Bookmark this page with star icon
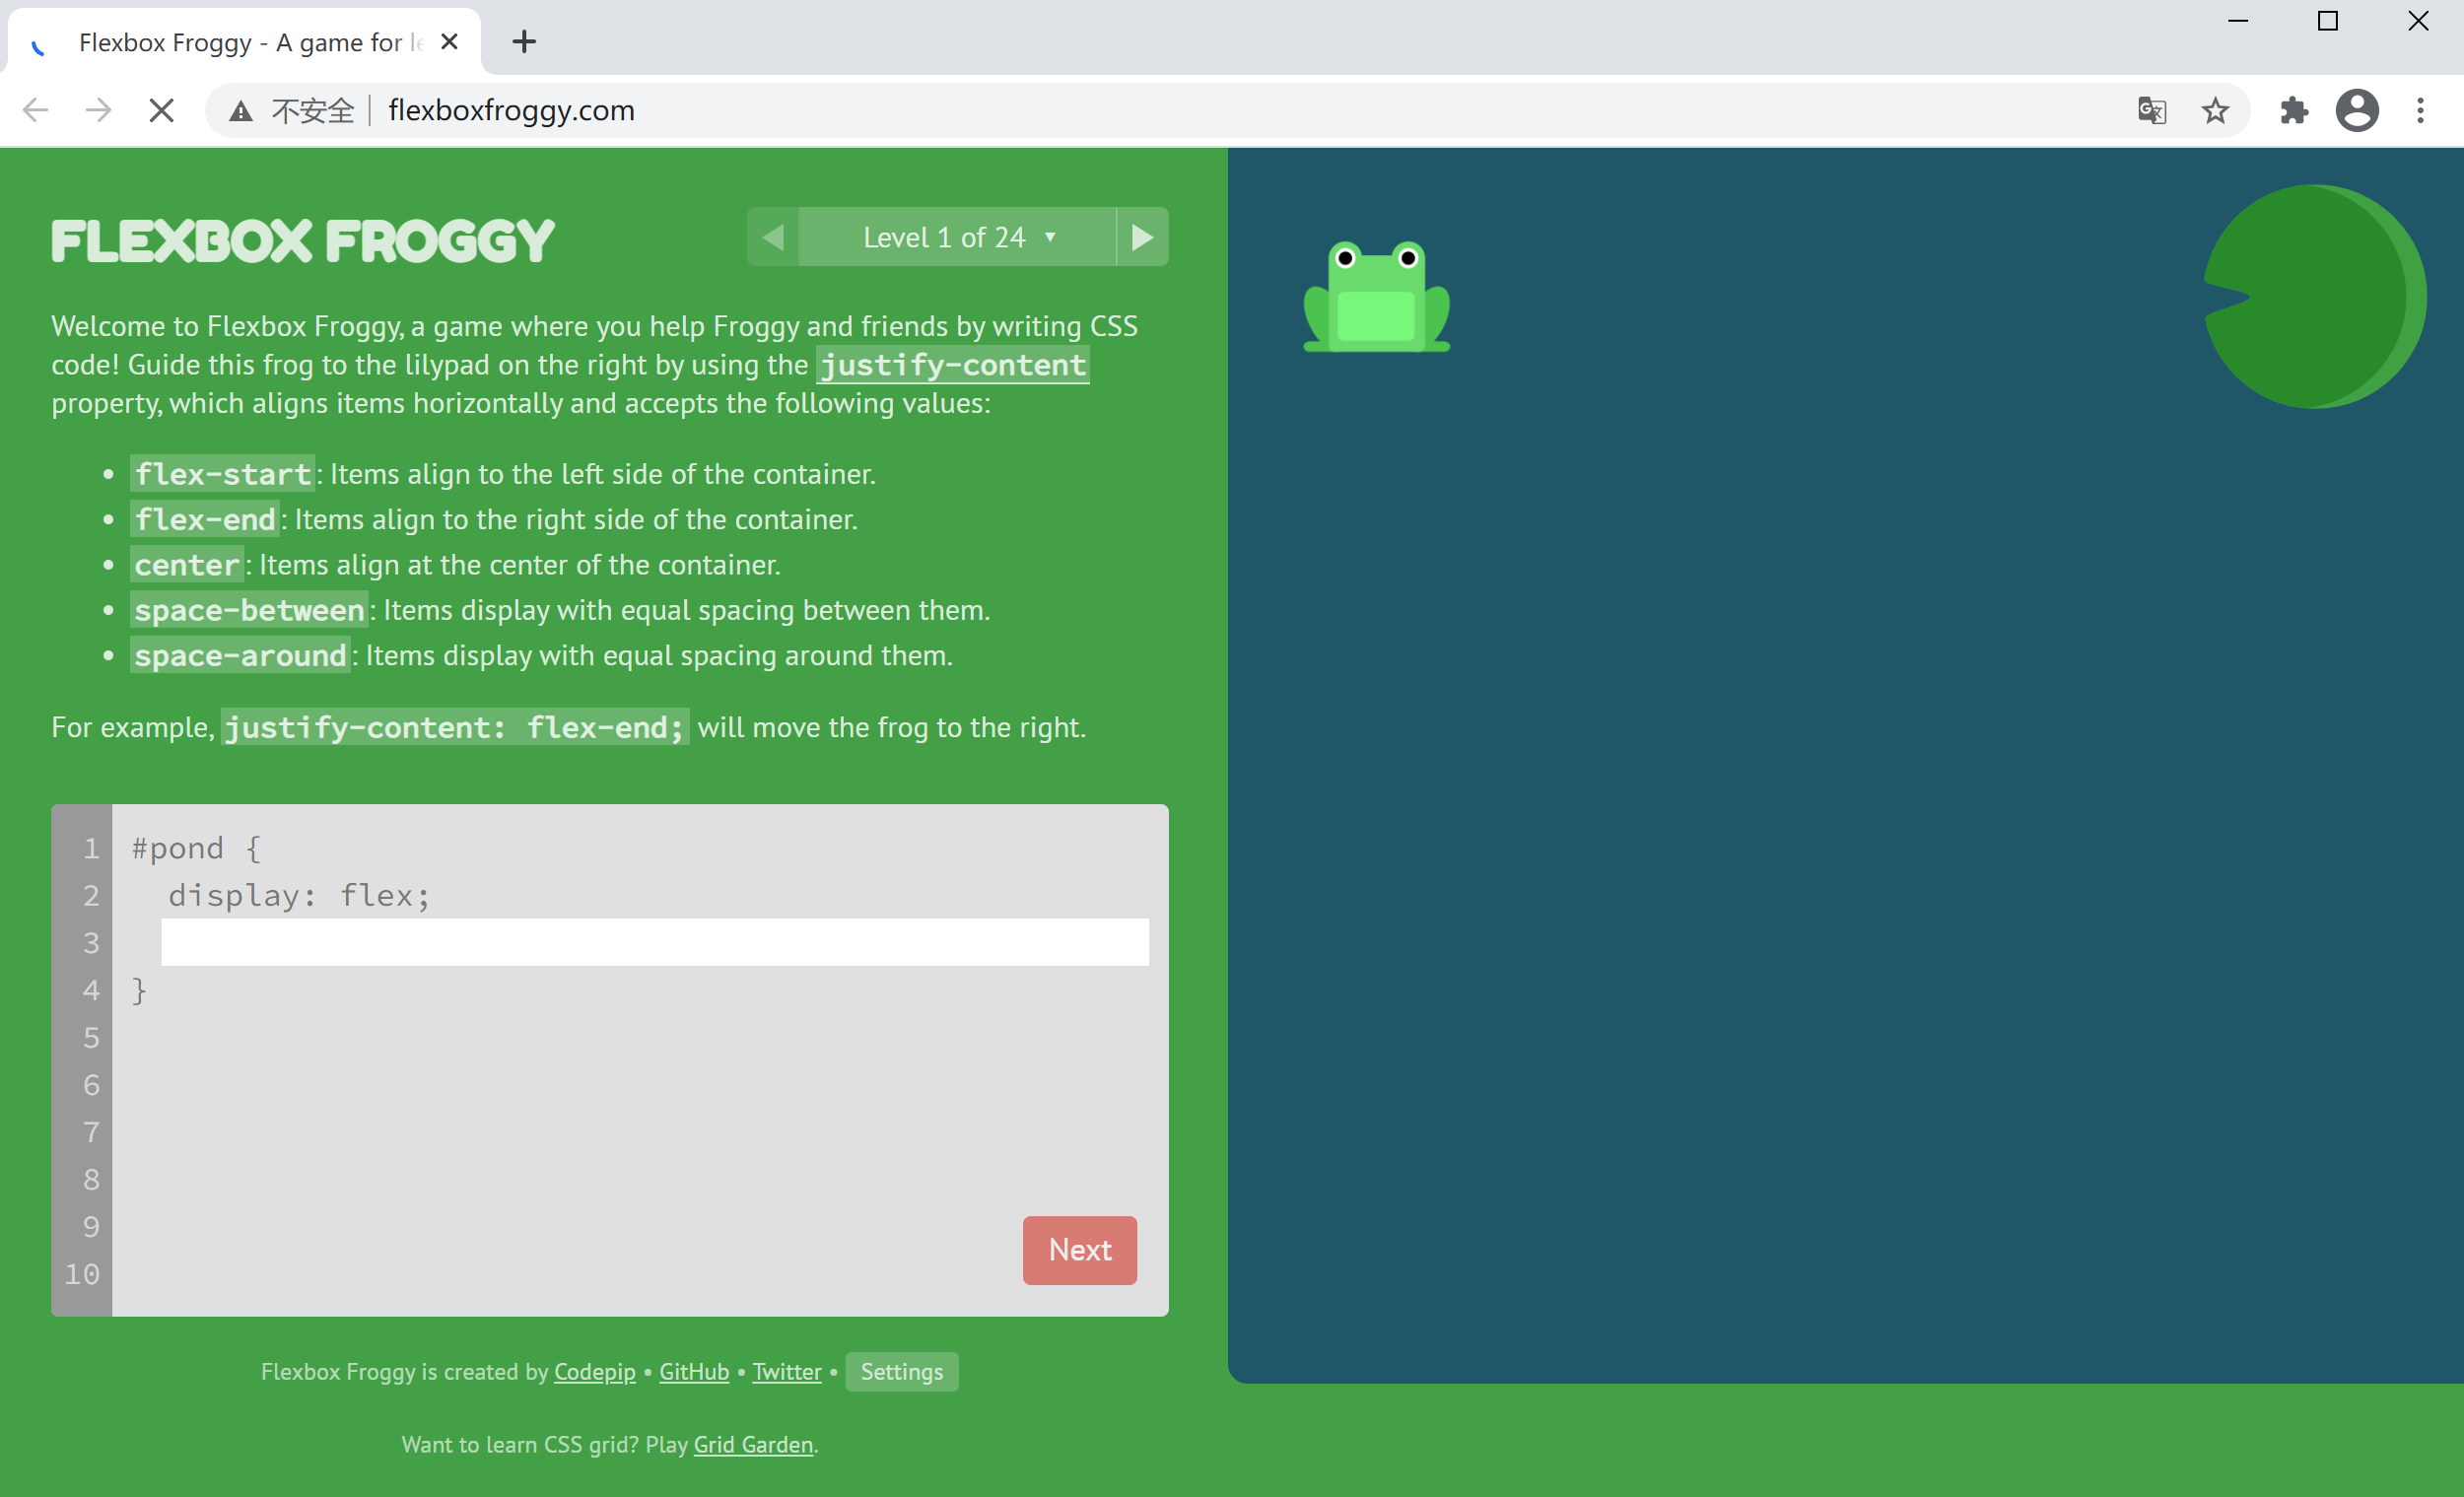Image resolution: width=2464 pixels, height=1497 pixels. [2215, 110]
